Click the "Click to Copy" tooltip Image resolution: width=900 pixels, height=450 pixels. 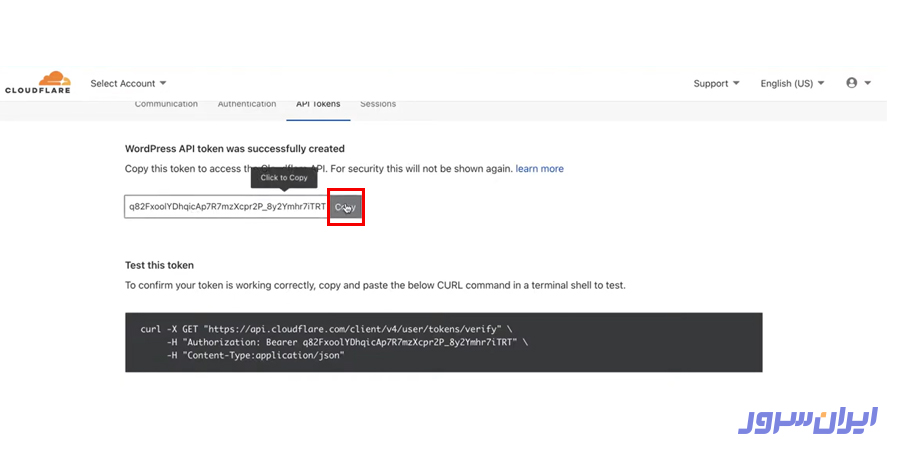tap(285, 178)
